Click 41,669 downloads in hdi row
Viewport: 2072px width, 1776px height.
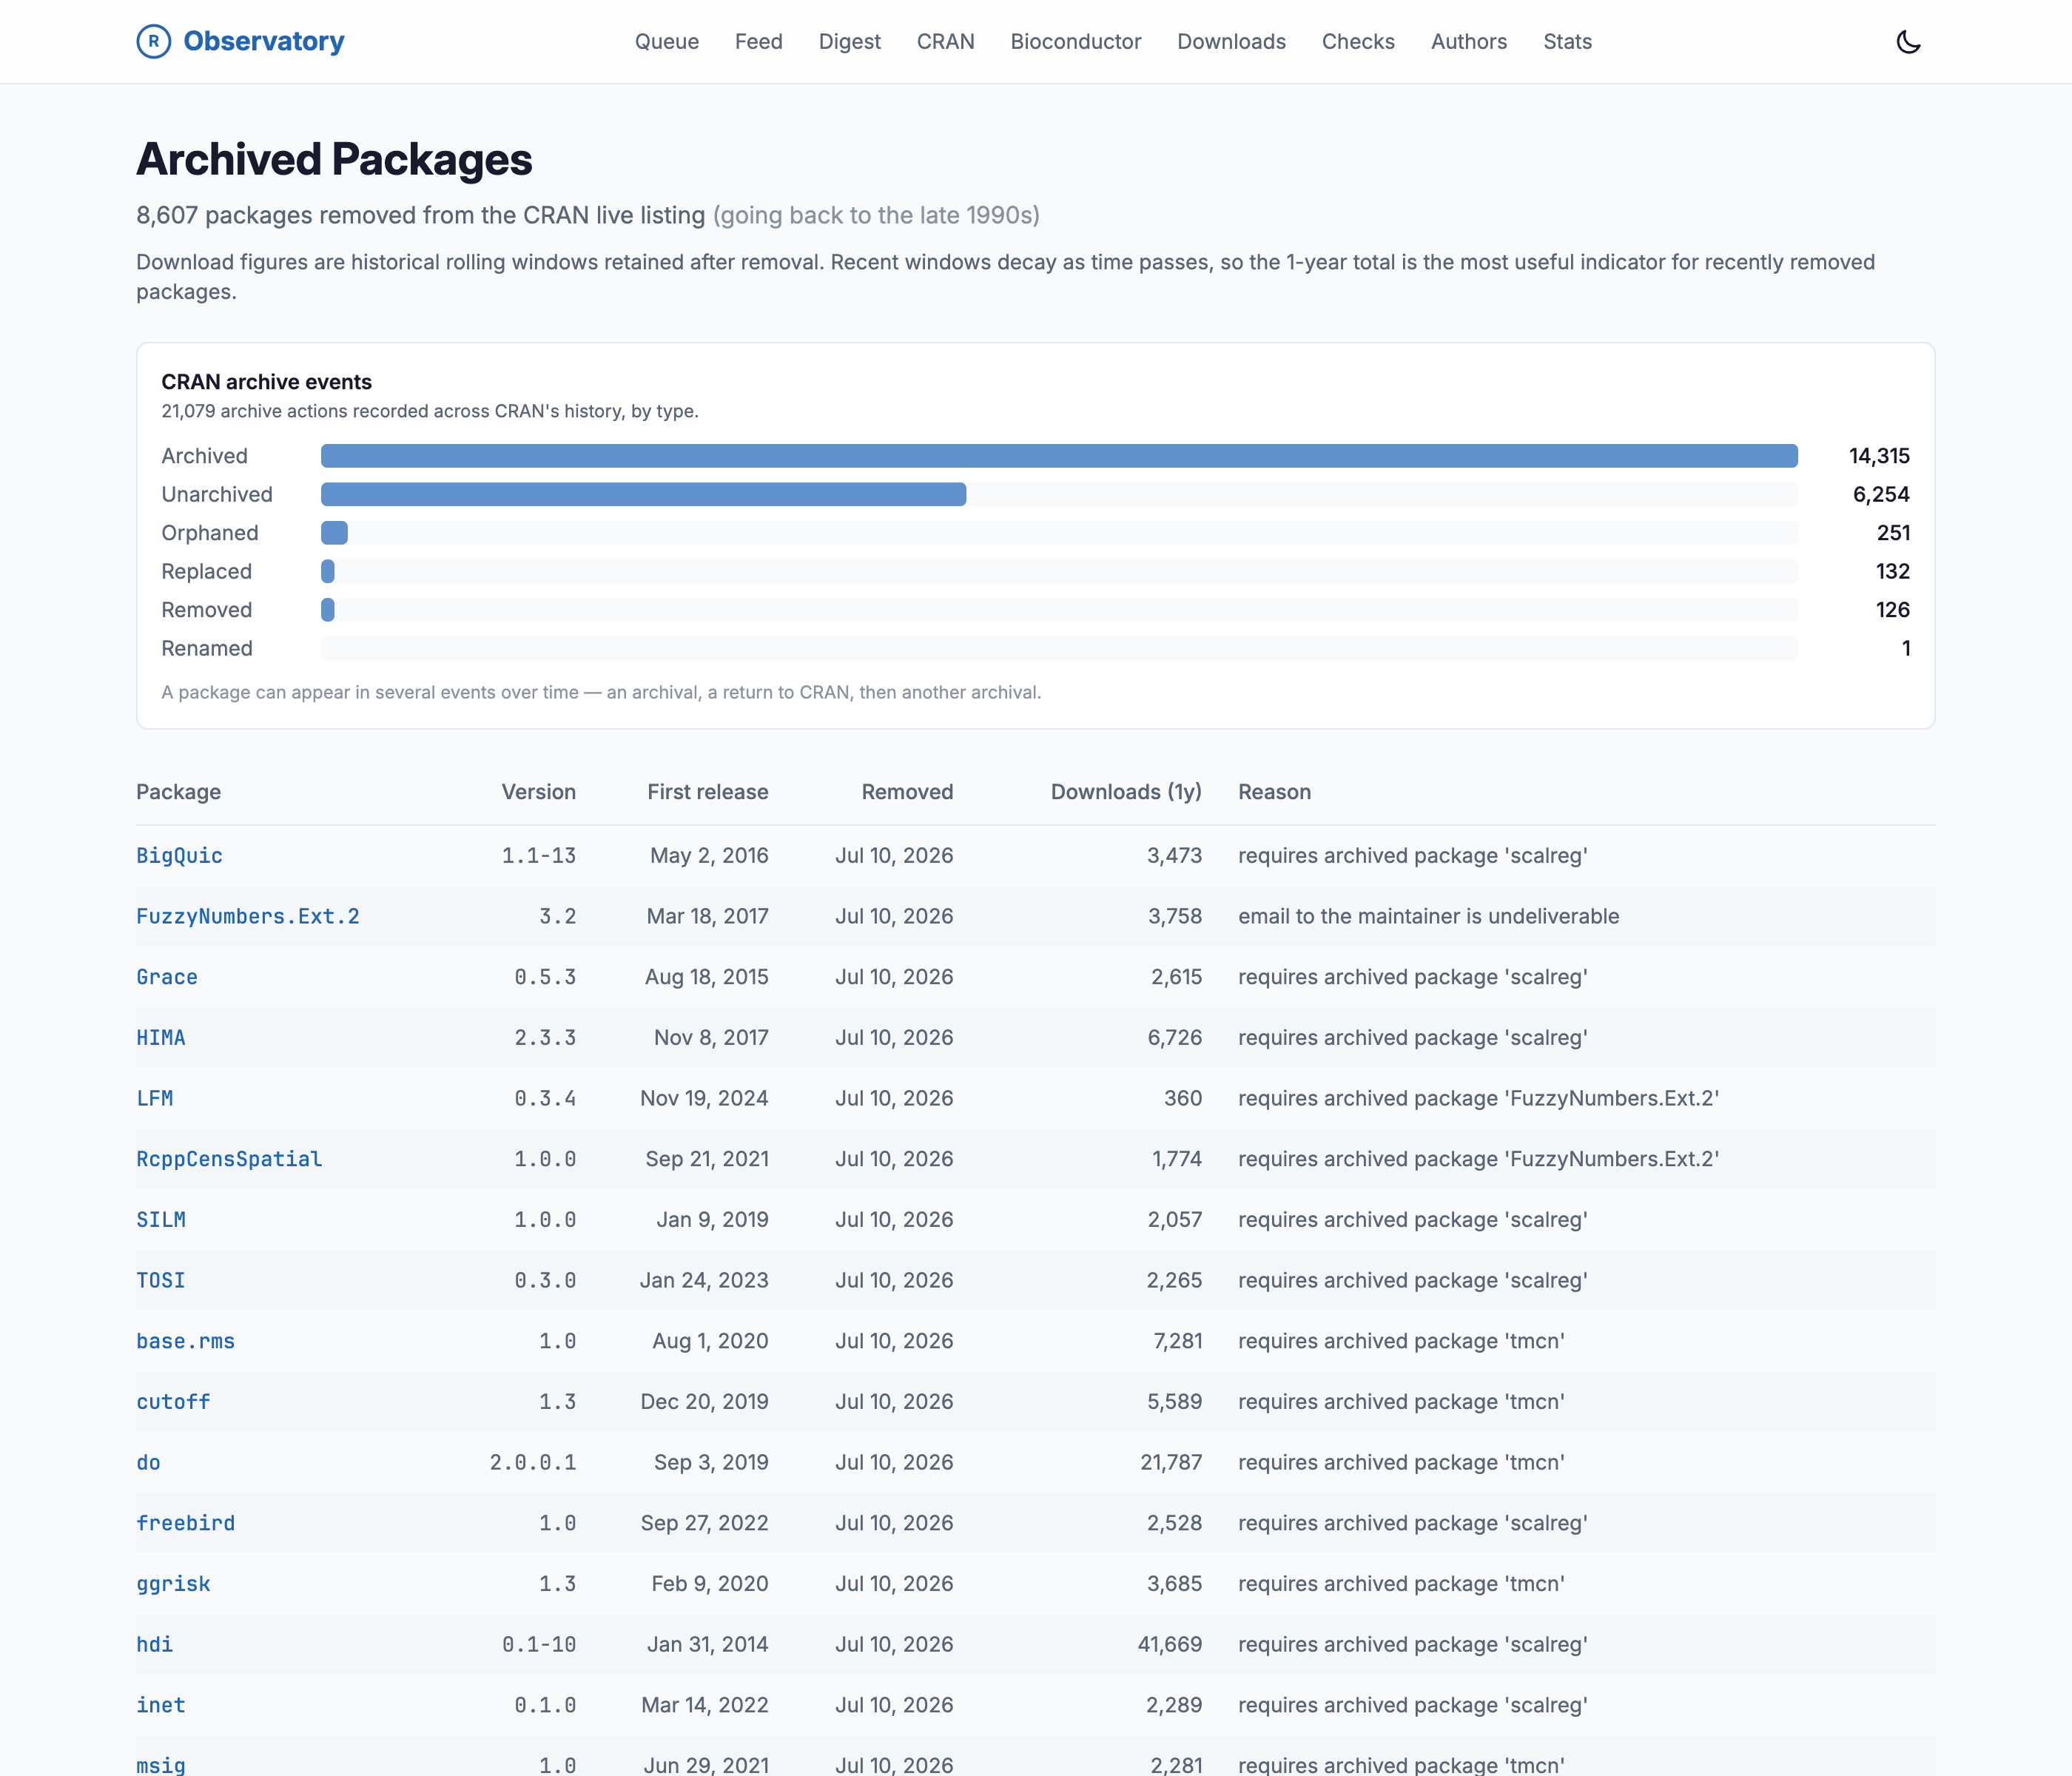(1169, 1644)
